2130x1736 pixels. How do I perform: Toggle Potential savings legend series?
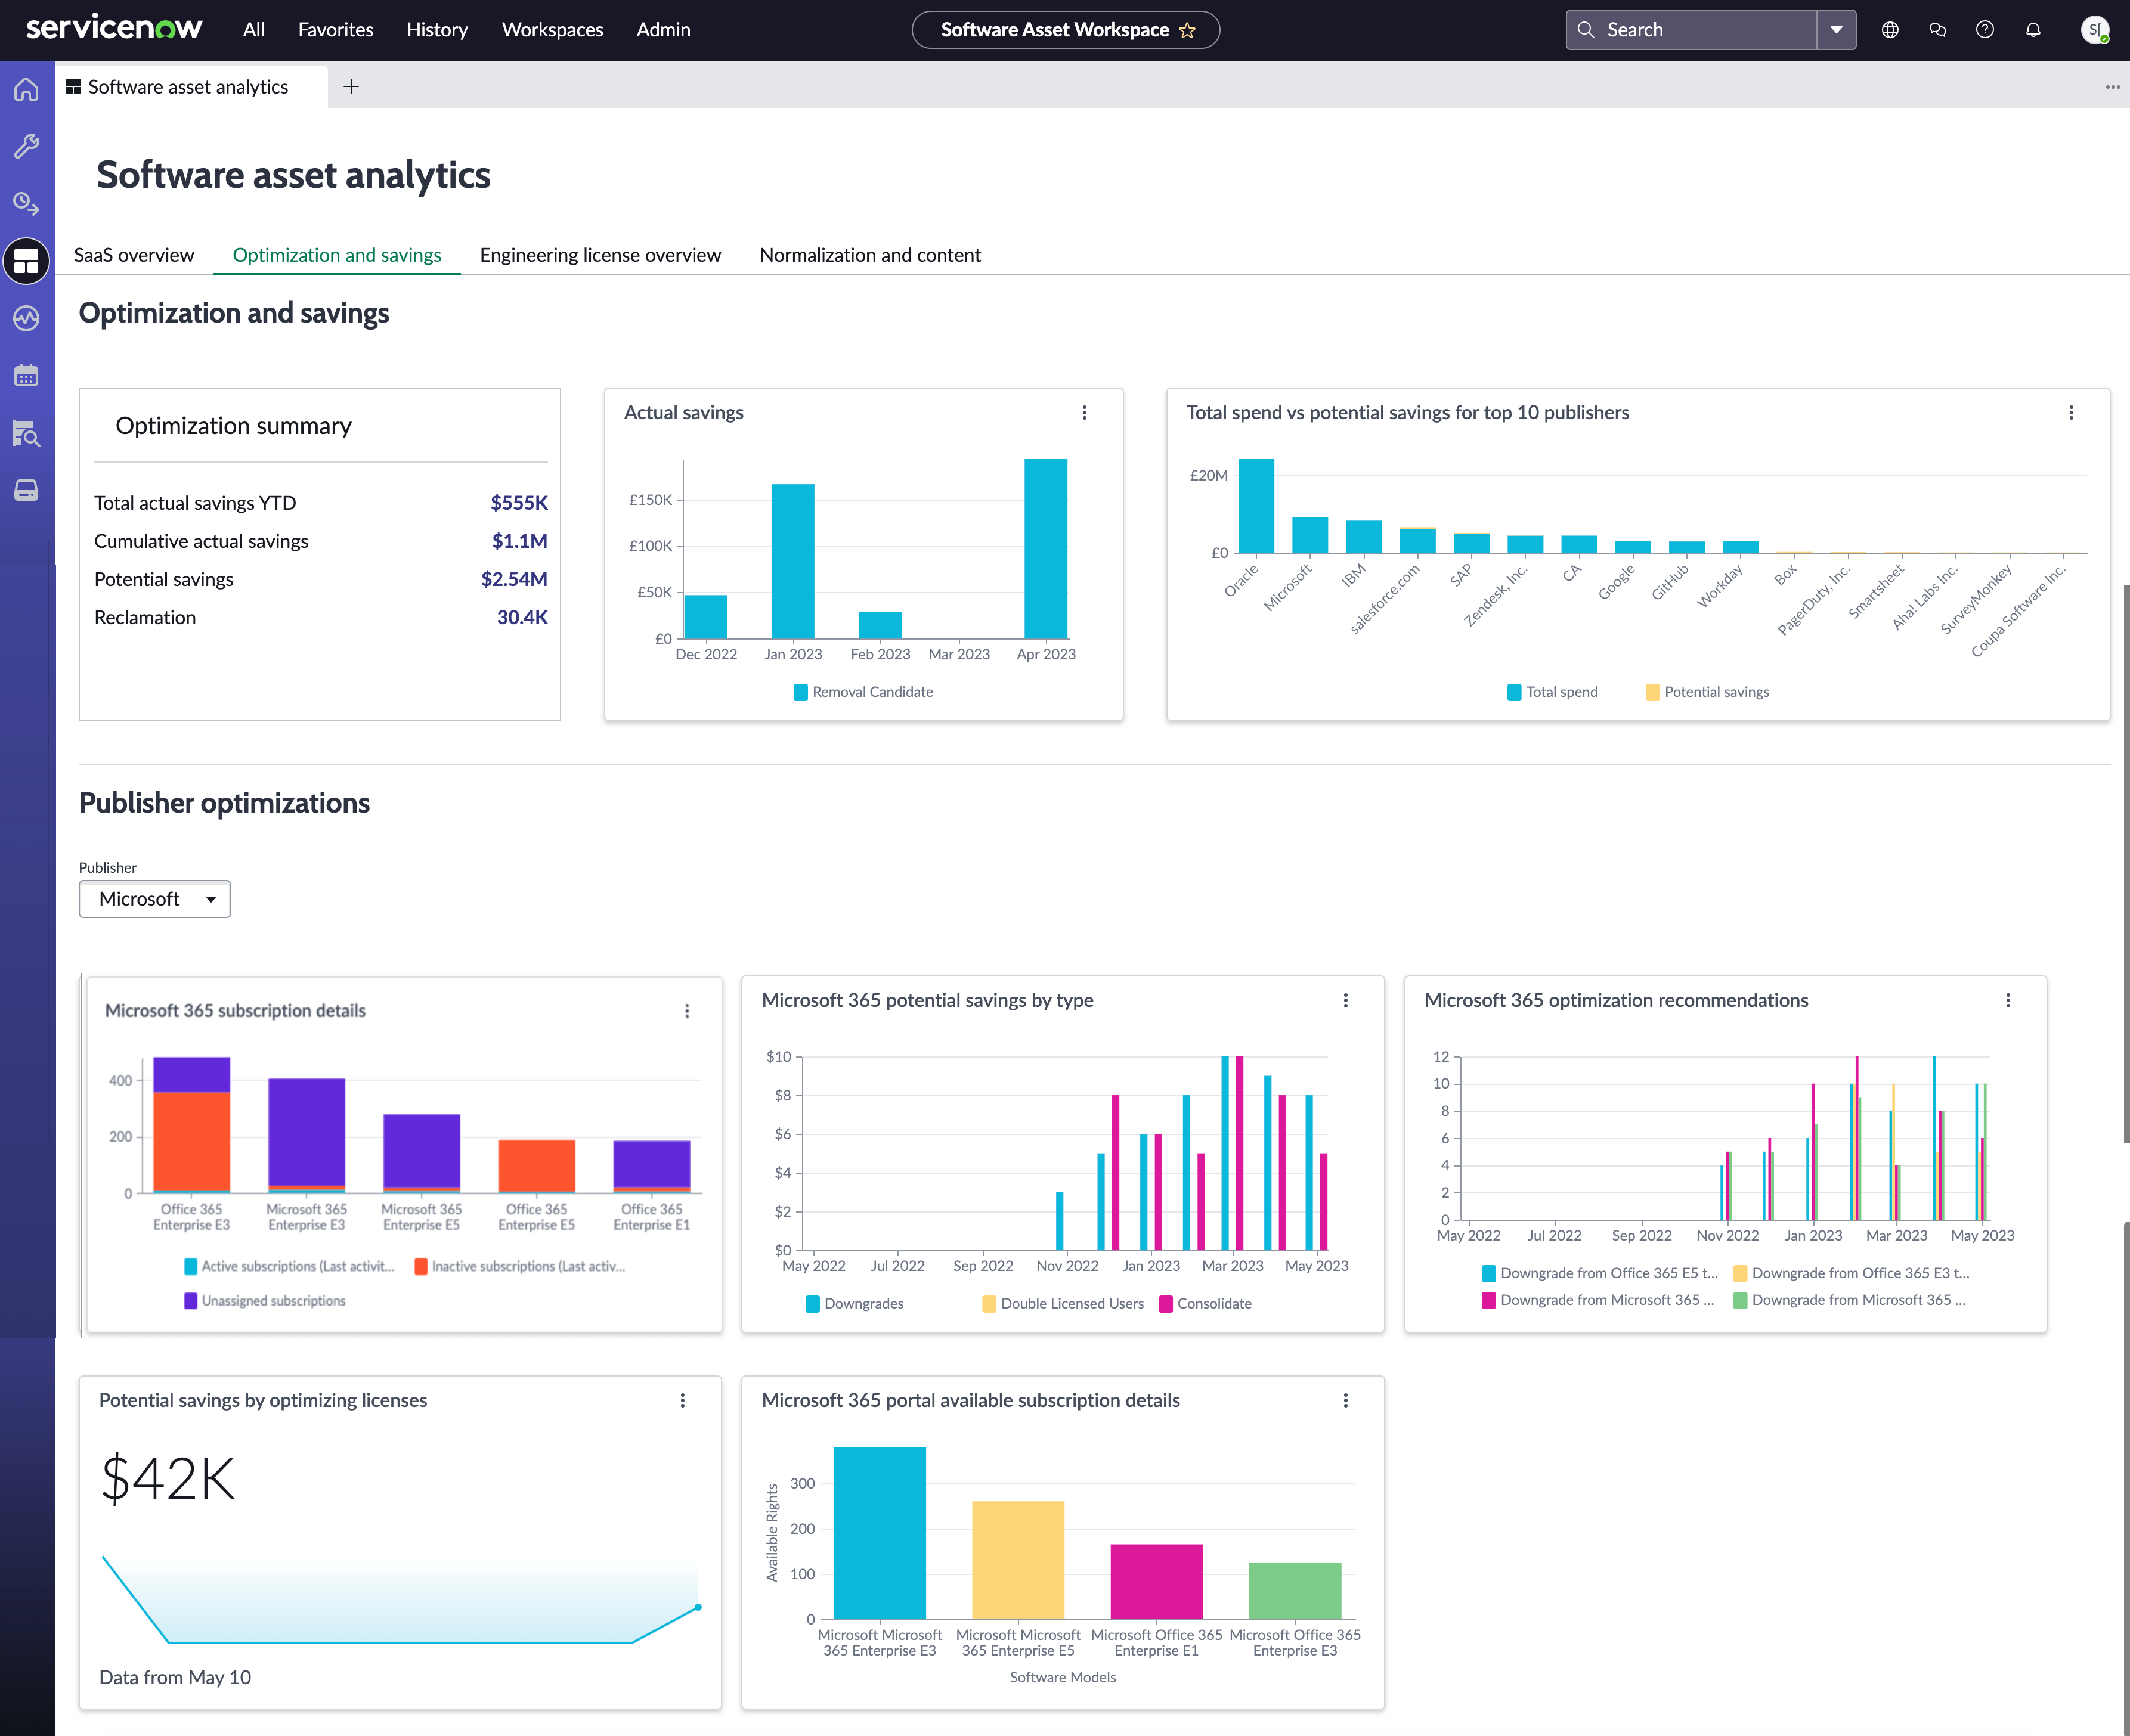1707,692
